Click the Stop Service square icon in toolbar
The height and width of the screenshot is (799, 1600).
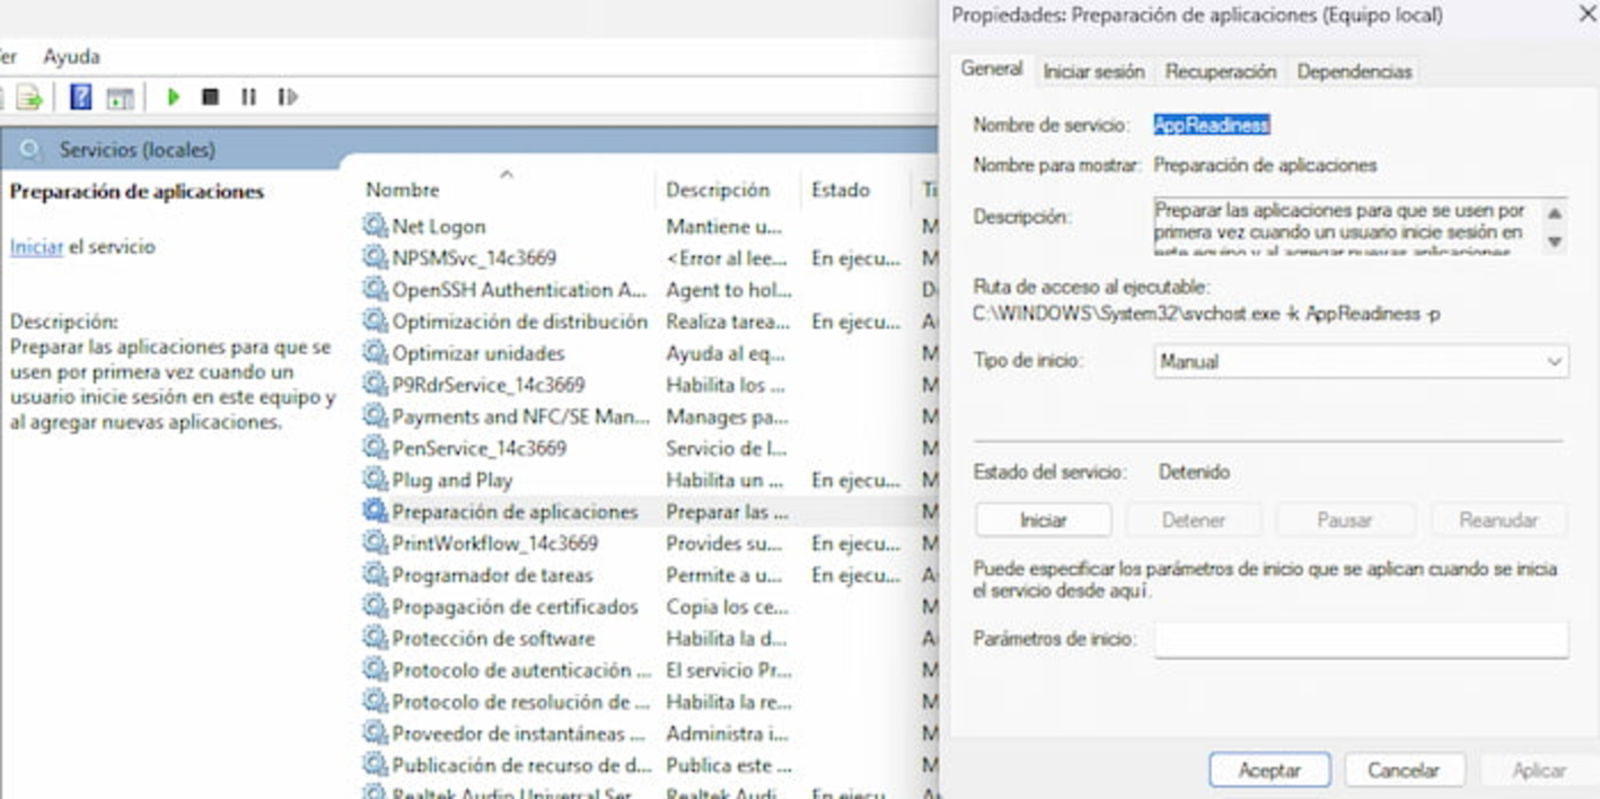pyautogui.click(x=210, y=97)
